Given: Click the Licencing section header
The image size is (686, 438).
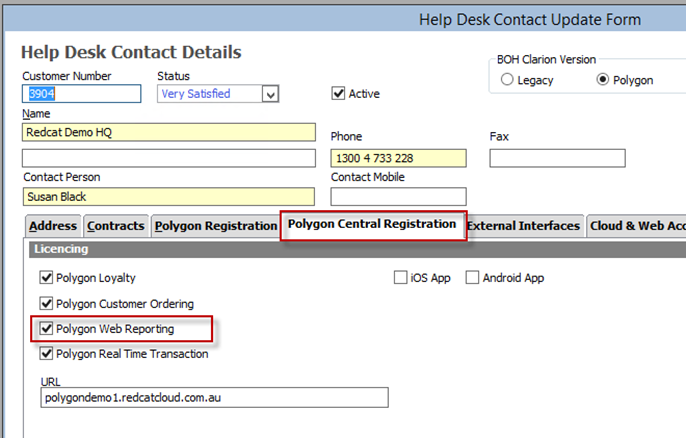Looking at the screenshot, I should [357, 249].
